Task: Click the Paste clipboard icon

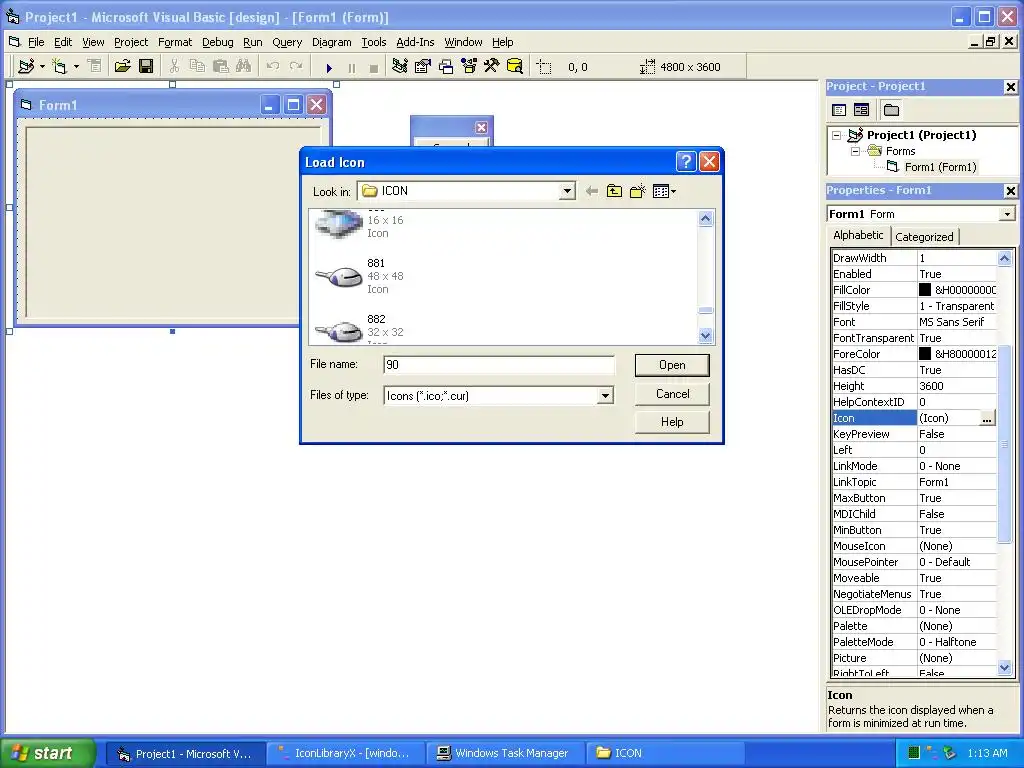Action: pos(221,67)
